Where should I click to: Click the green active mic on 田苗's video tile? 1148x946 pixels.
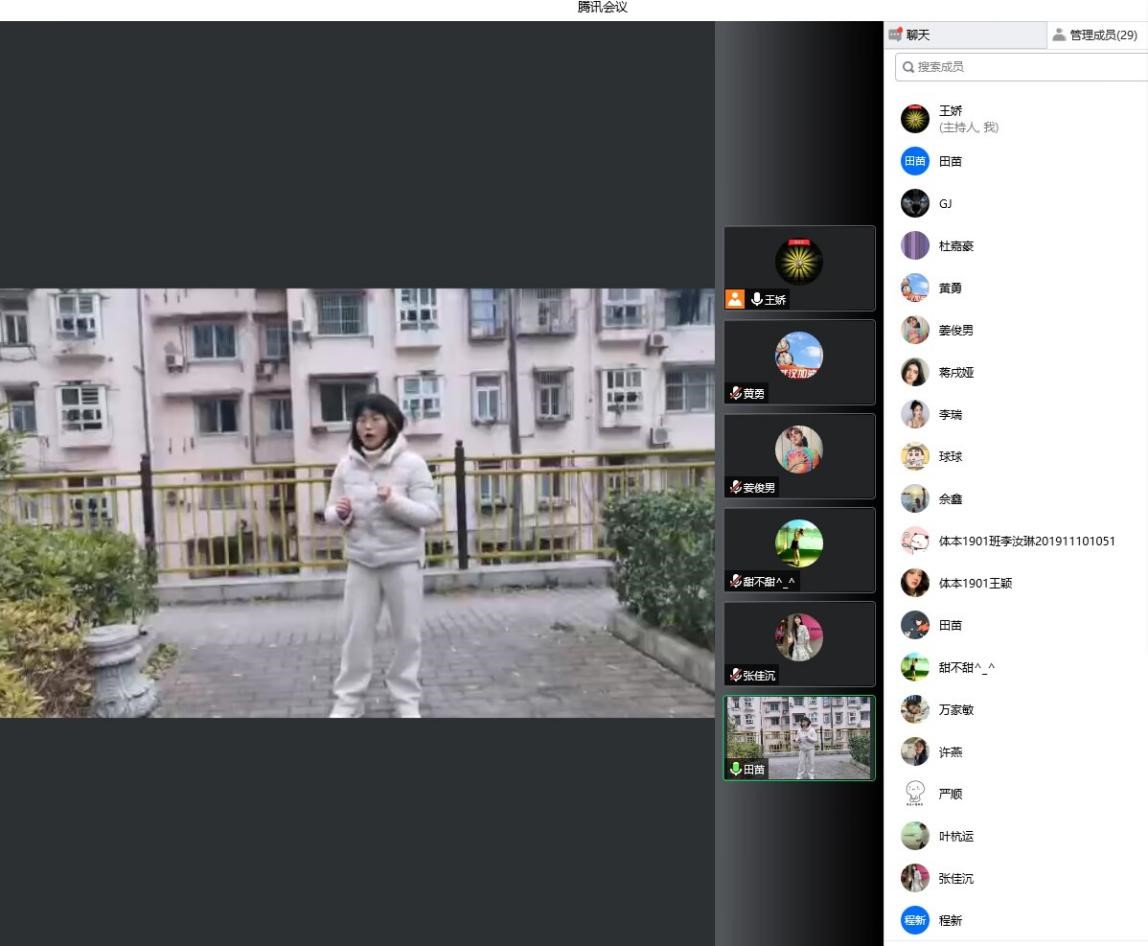click(x=736, y=769)
